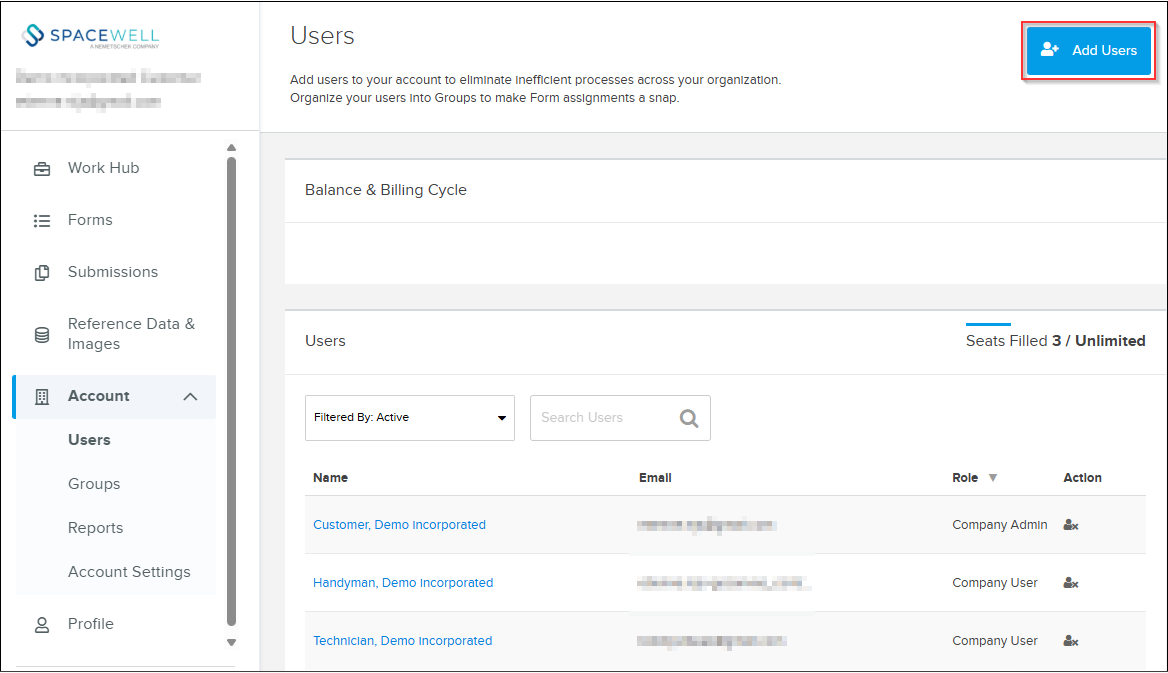This screenshot has height=673, width=1168.
Task: Open Technician, Demo Incorporated user link
Action: click(x=402, y=641)
